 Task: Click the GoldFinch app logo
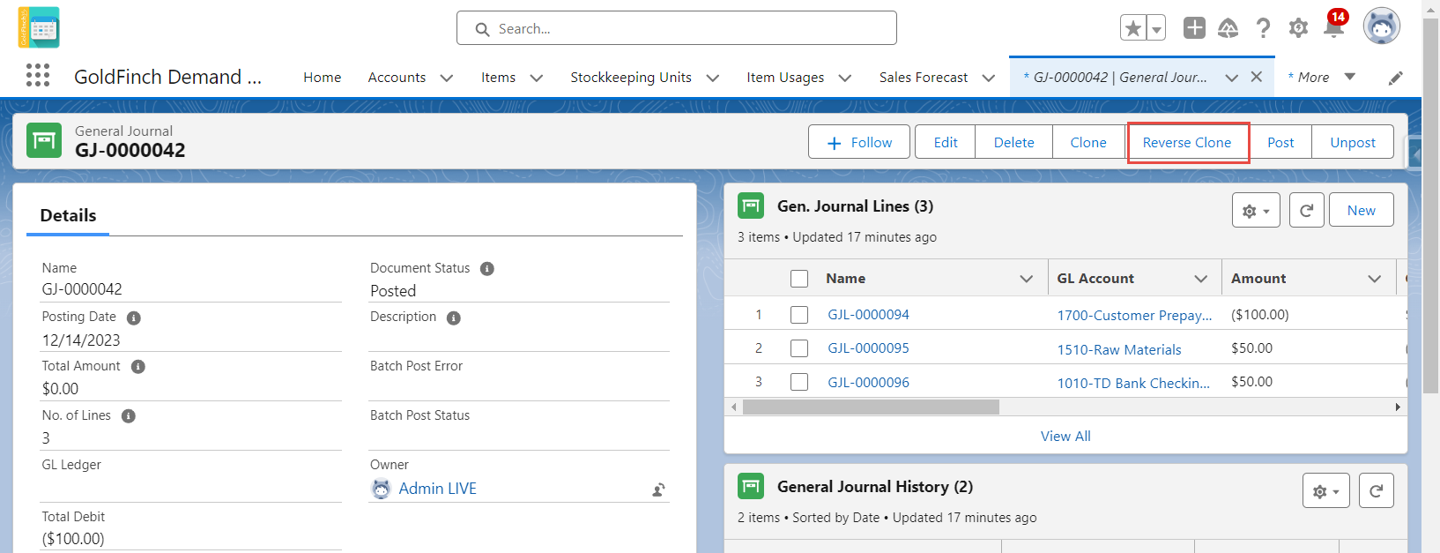38,28
